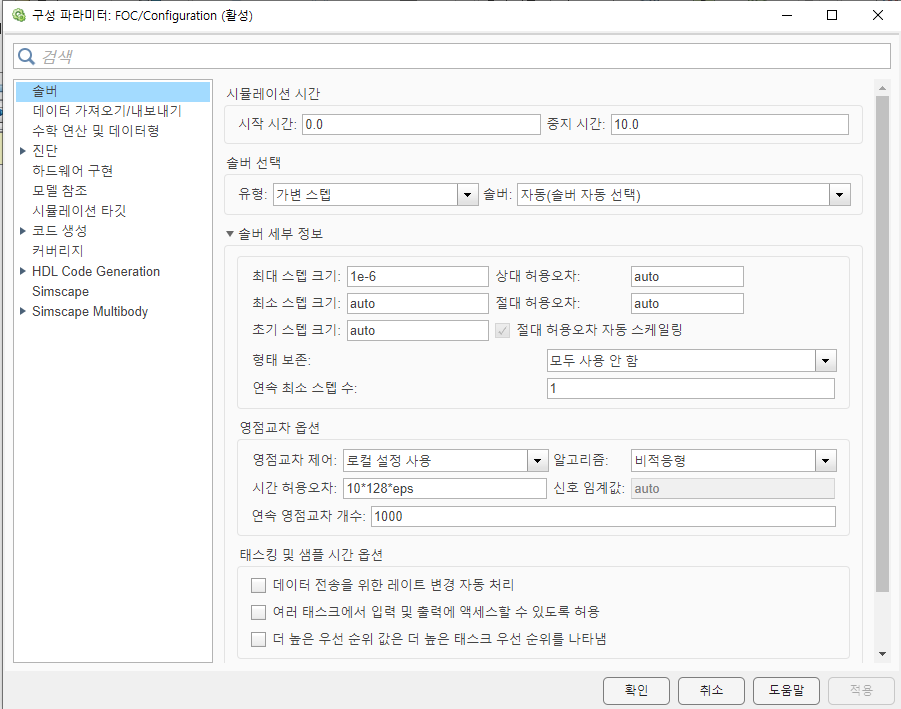Open the 형태 보존 dropdown
The width and height of the screenshot is (901, 709).
point(691,361)
